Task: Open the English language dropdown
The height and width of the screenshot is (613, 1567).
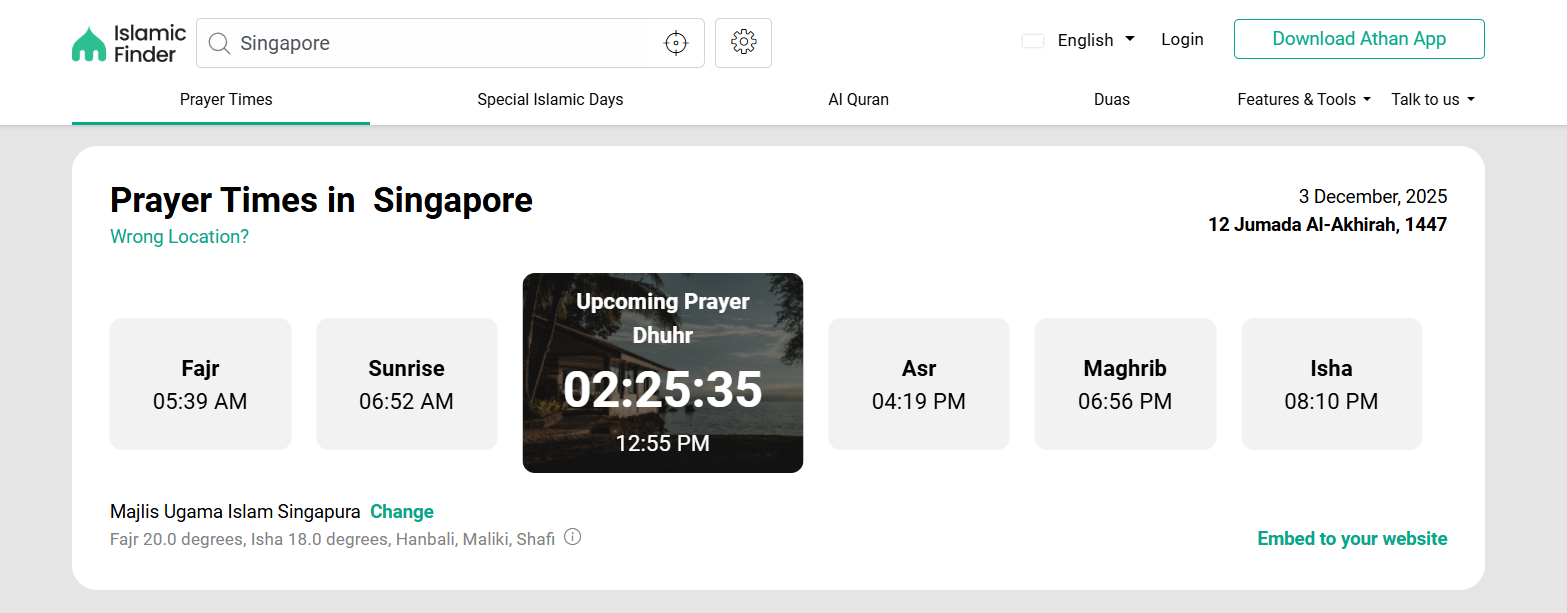Action: click(1095, 40)
